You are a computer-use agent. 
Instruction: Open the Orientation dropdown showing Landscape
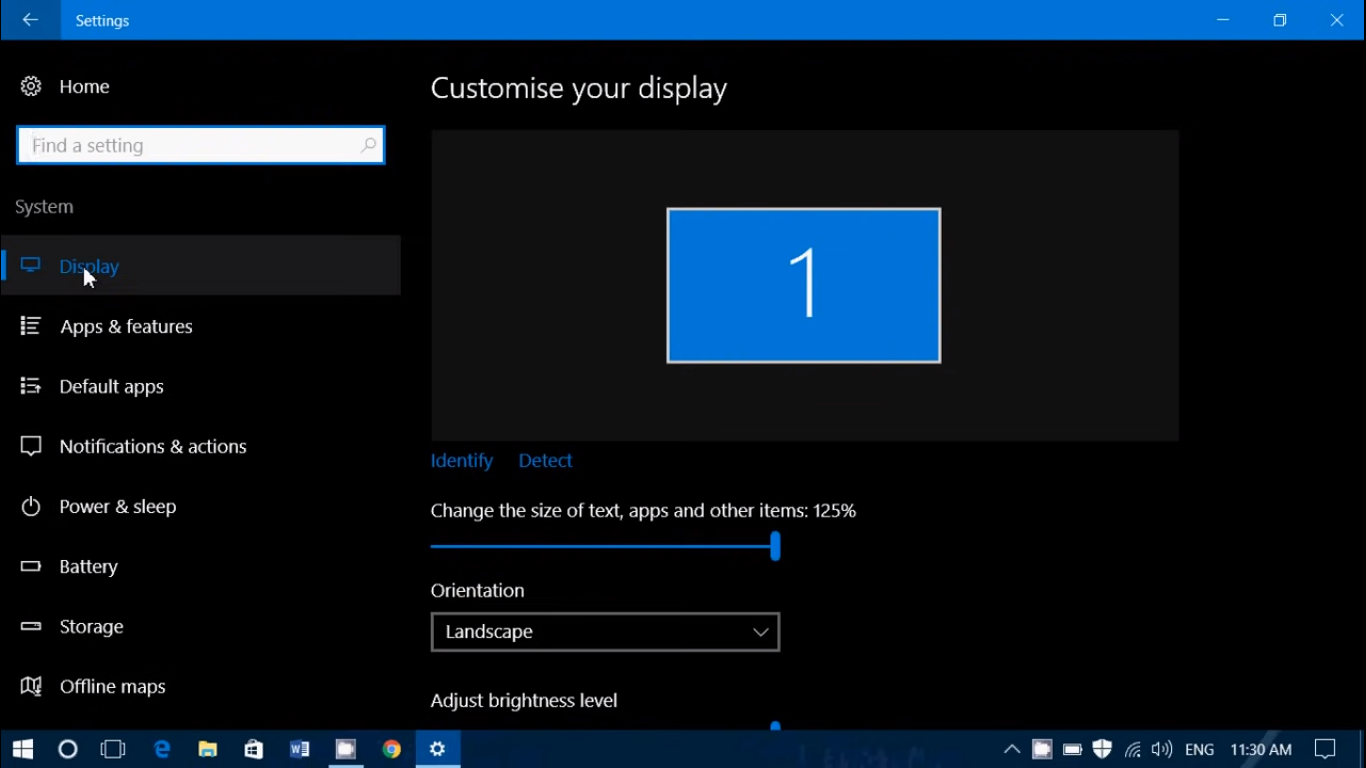coord(605,632)
